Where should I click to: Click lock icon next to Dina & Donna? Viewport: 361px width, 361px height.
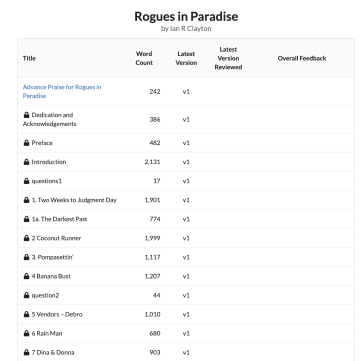26,352
